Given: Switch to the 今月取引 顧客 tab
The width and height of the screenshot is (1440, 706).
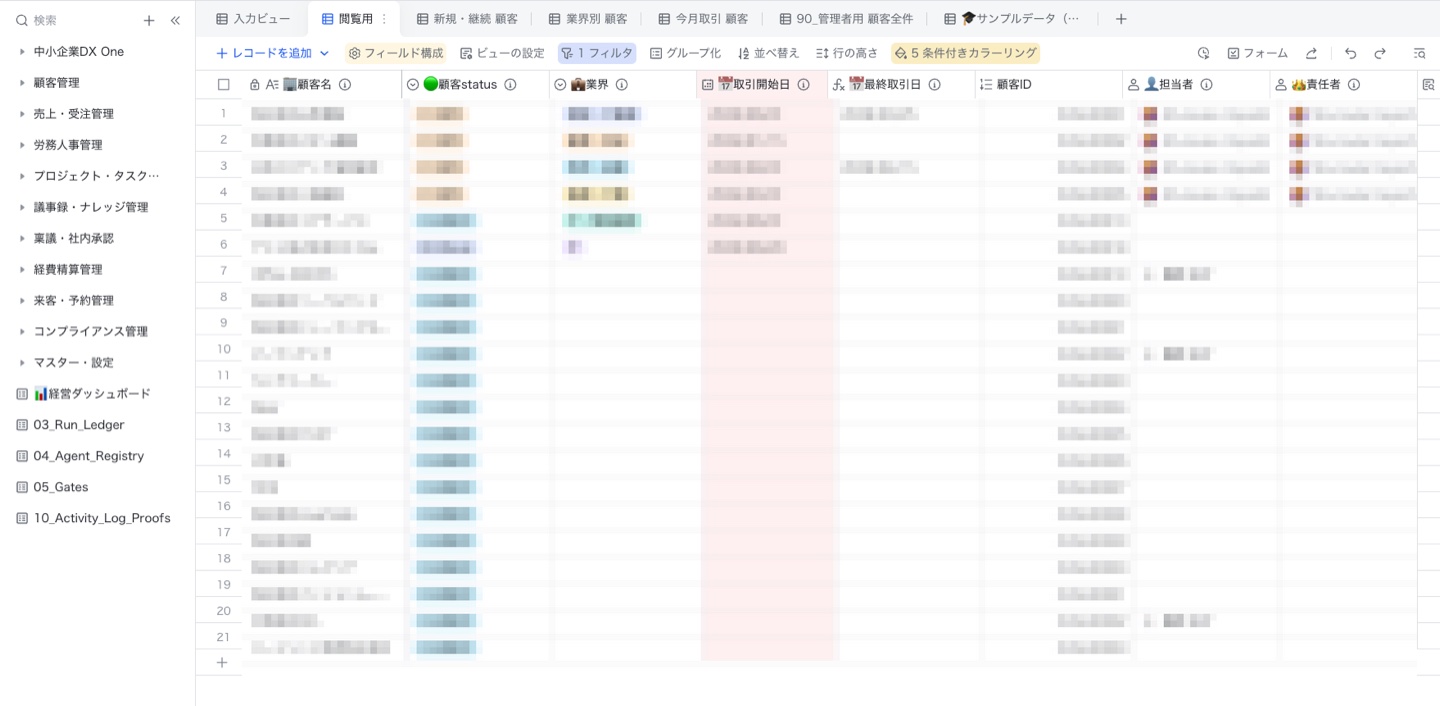Looking at the screenshot, I should point(703,19).
